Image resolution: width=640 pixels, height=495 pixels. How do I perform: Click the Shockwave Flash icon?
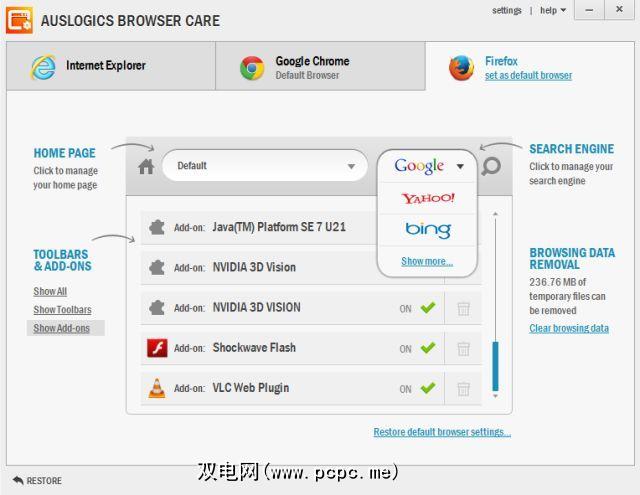click(x=157, y=348)
